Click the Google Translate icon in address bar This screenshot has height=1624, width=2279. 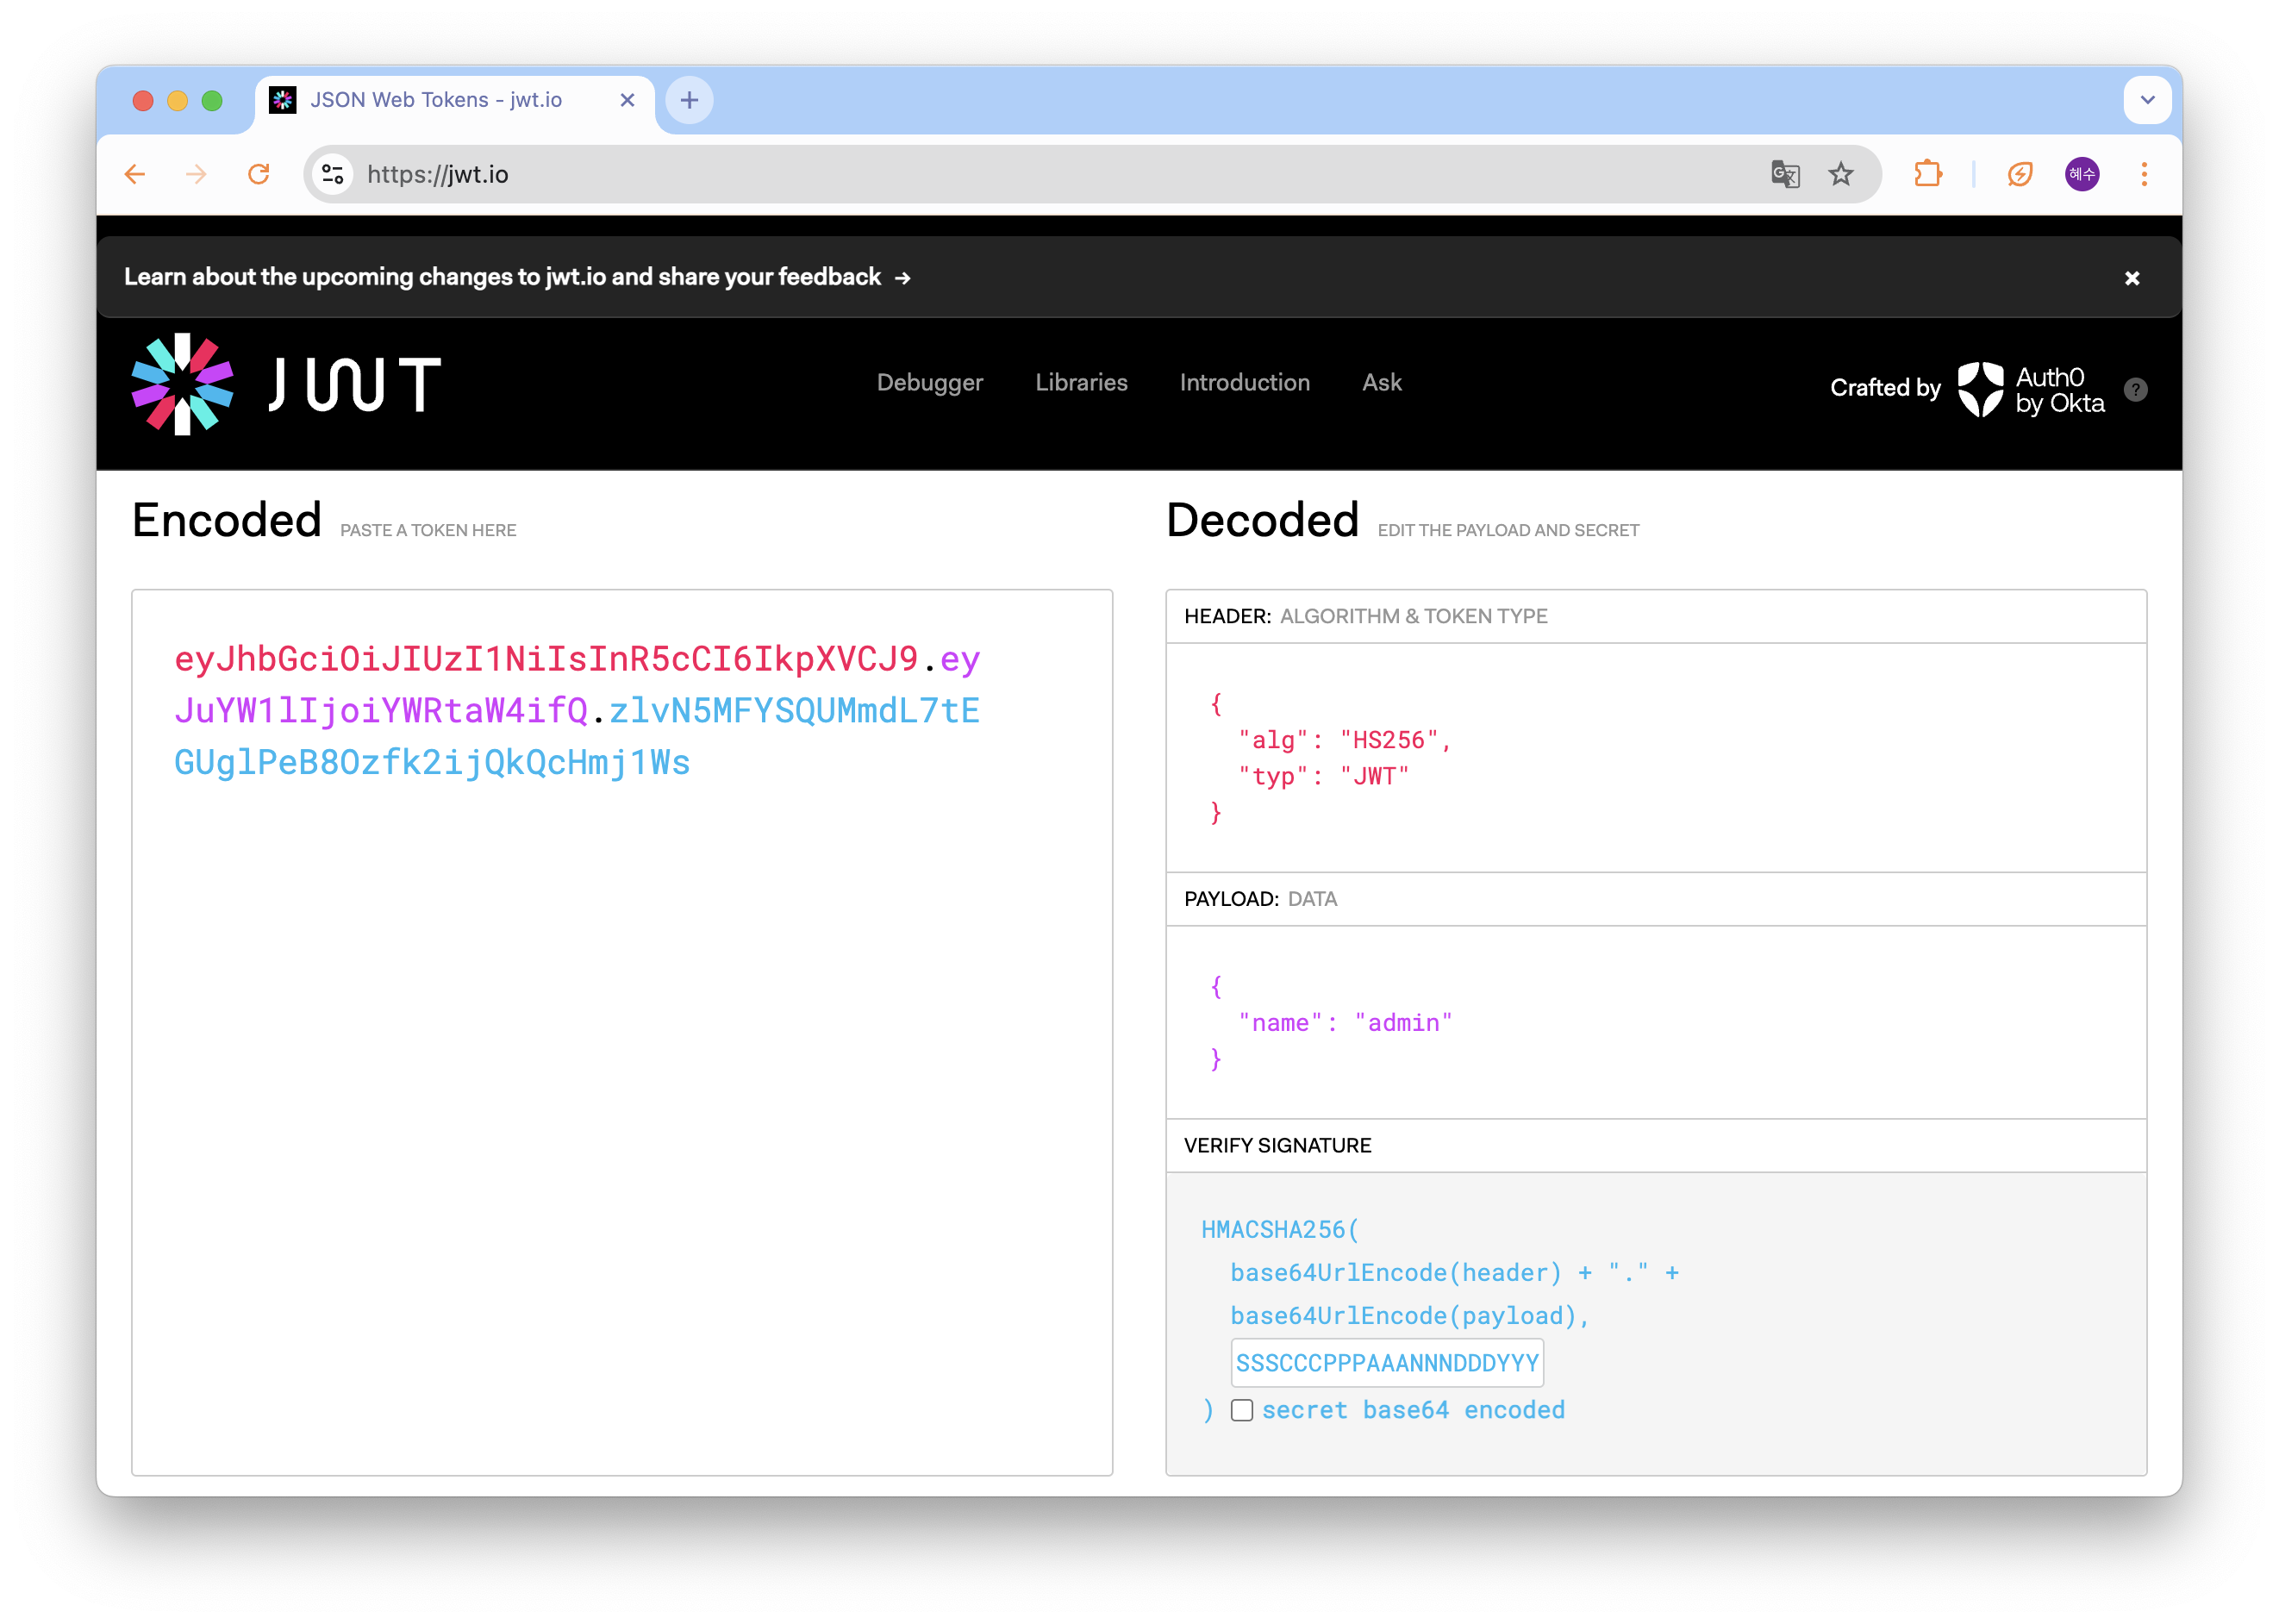click(1785, 174)
